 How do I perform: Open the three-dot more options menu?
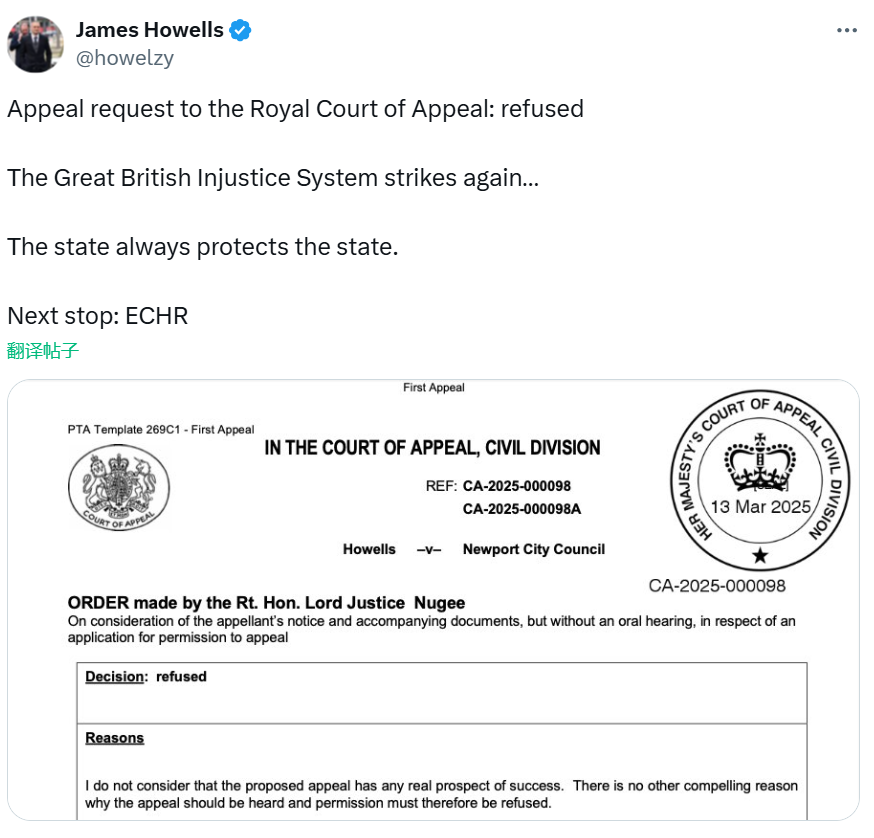coord(847,30)
